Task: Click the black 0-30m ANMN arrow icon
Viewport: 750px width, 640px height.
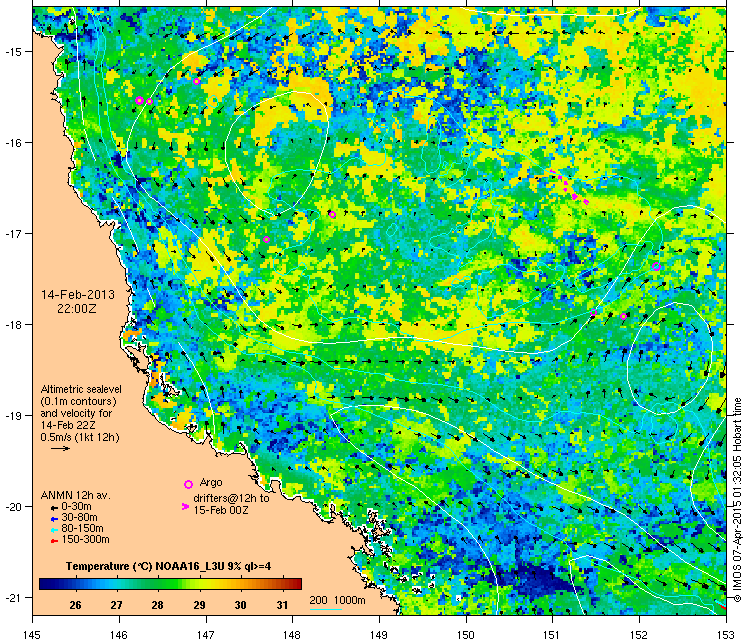Action: (x=55, y=508)
